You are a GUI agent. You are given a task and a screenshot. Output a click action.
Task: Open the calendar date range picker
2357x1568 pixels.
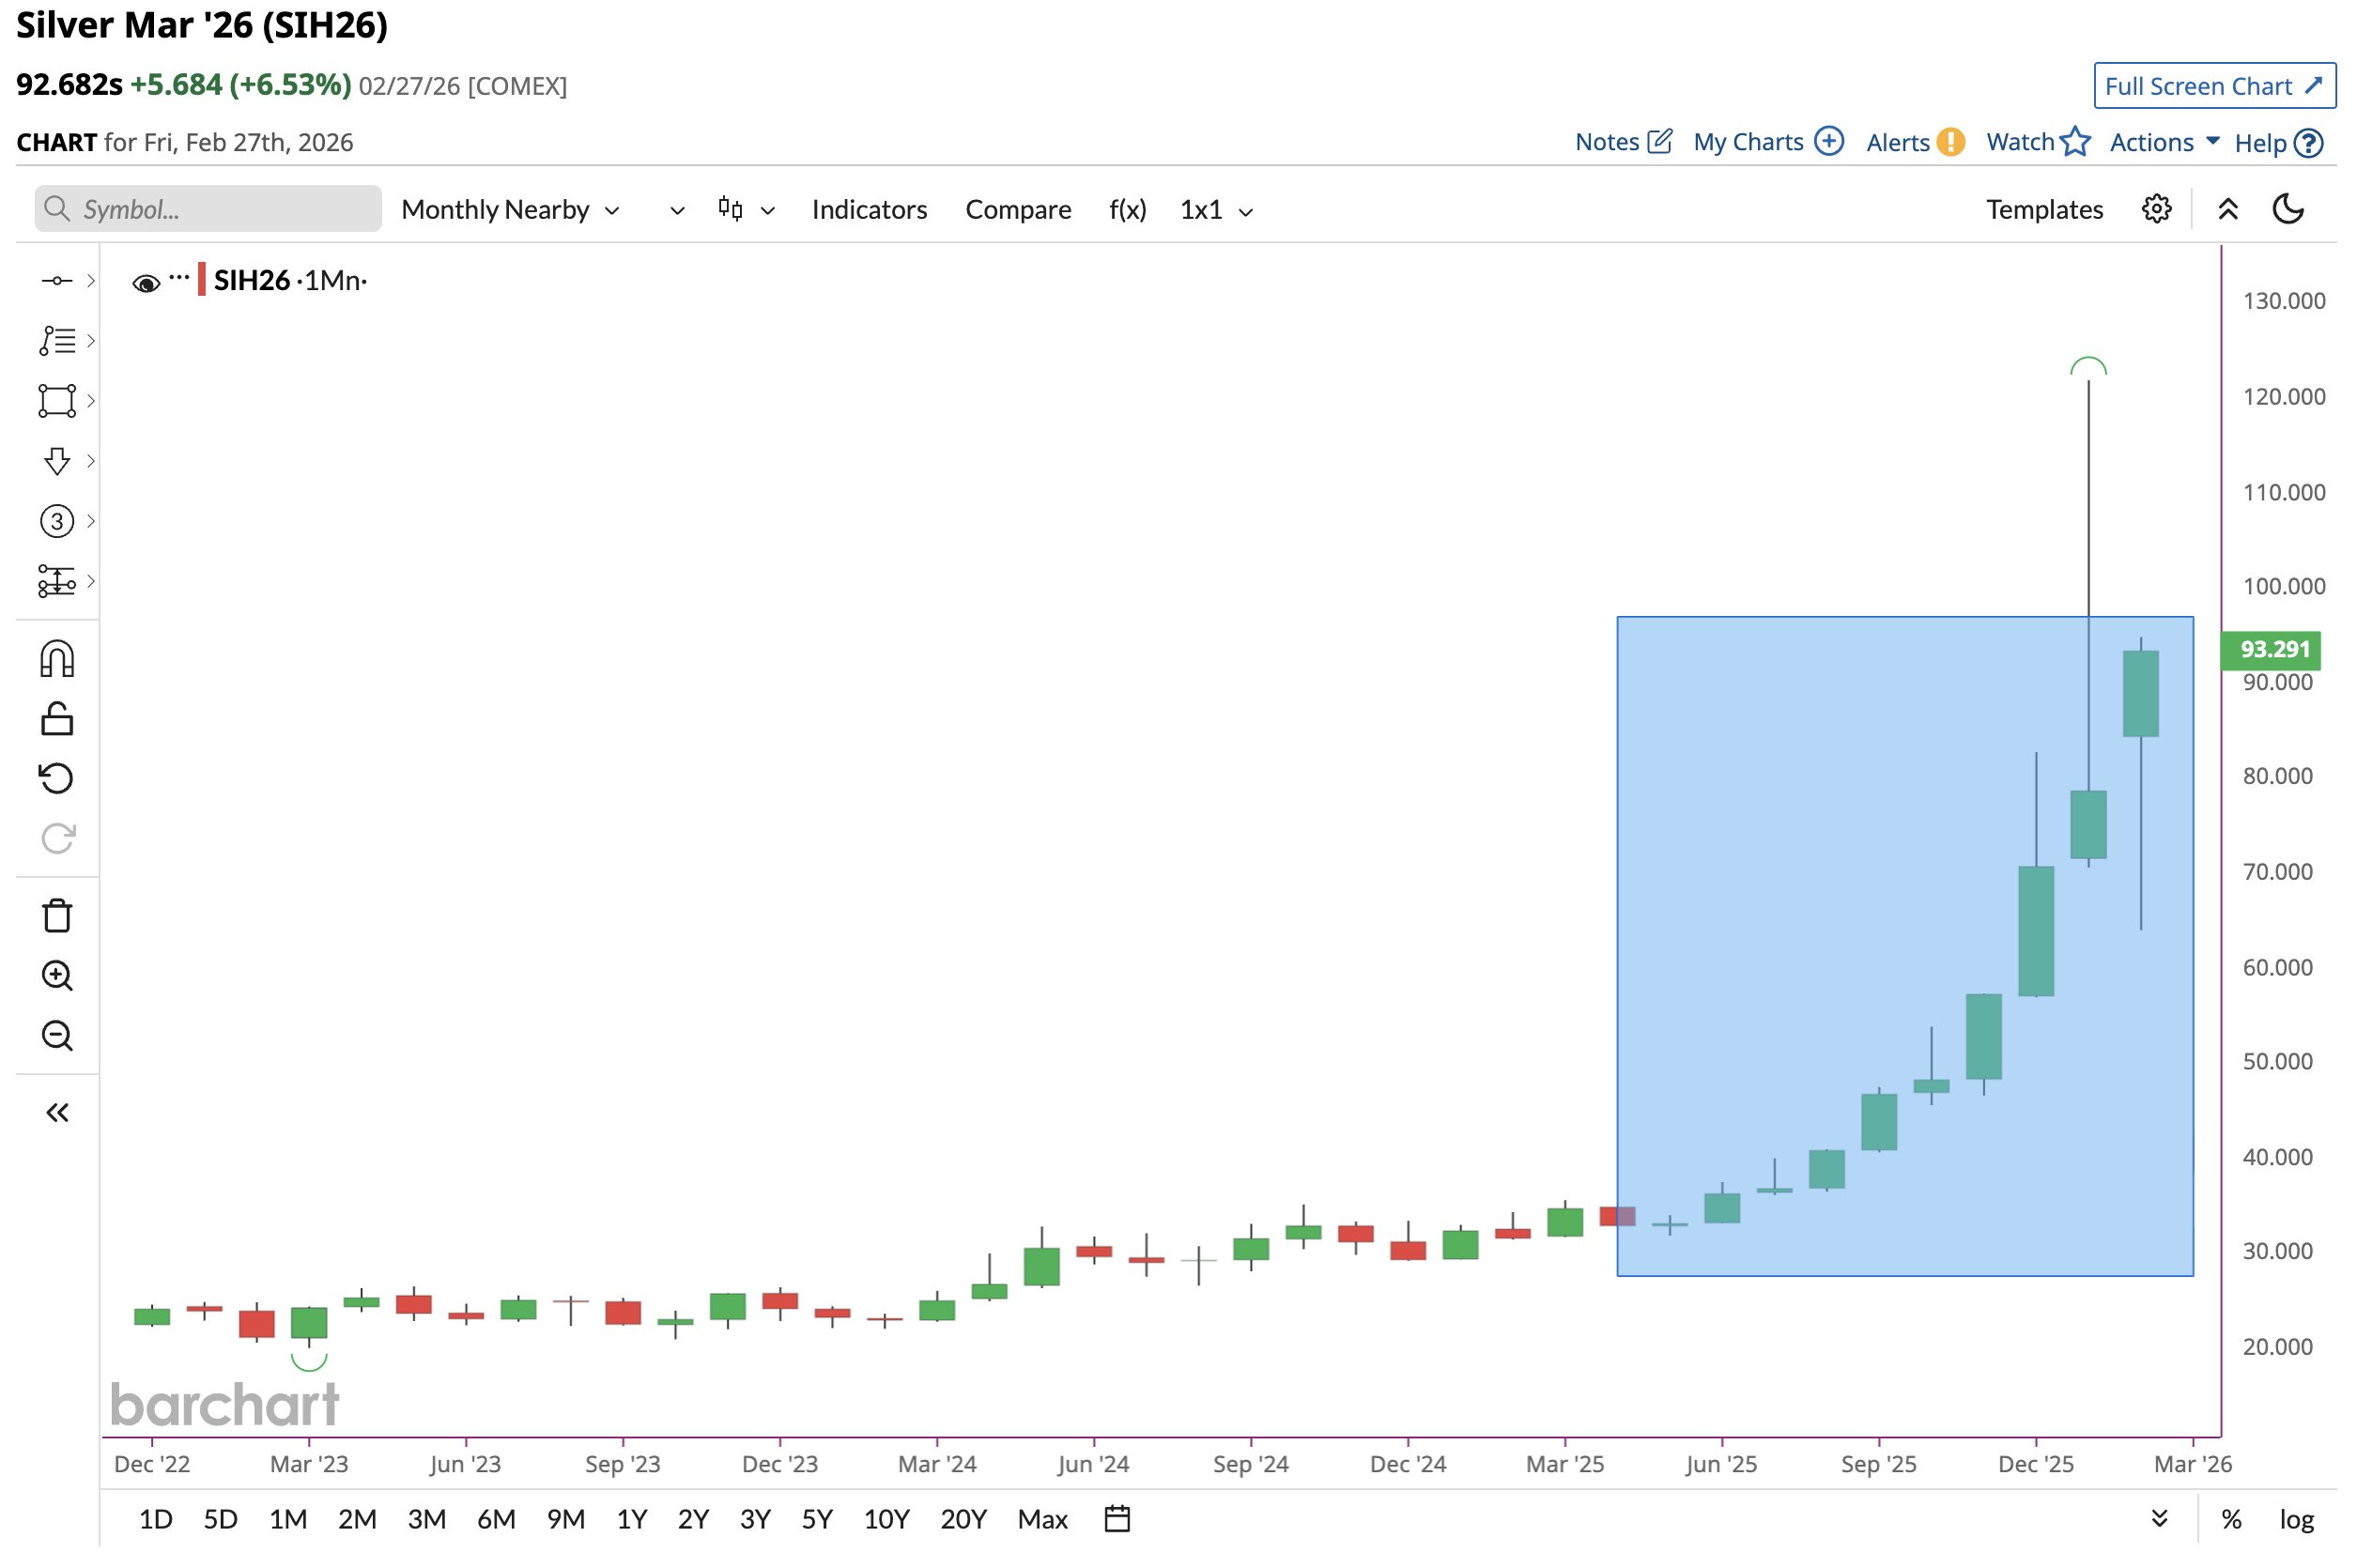click(1116, 1519)
